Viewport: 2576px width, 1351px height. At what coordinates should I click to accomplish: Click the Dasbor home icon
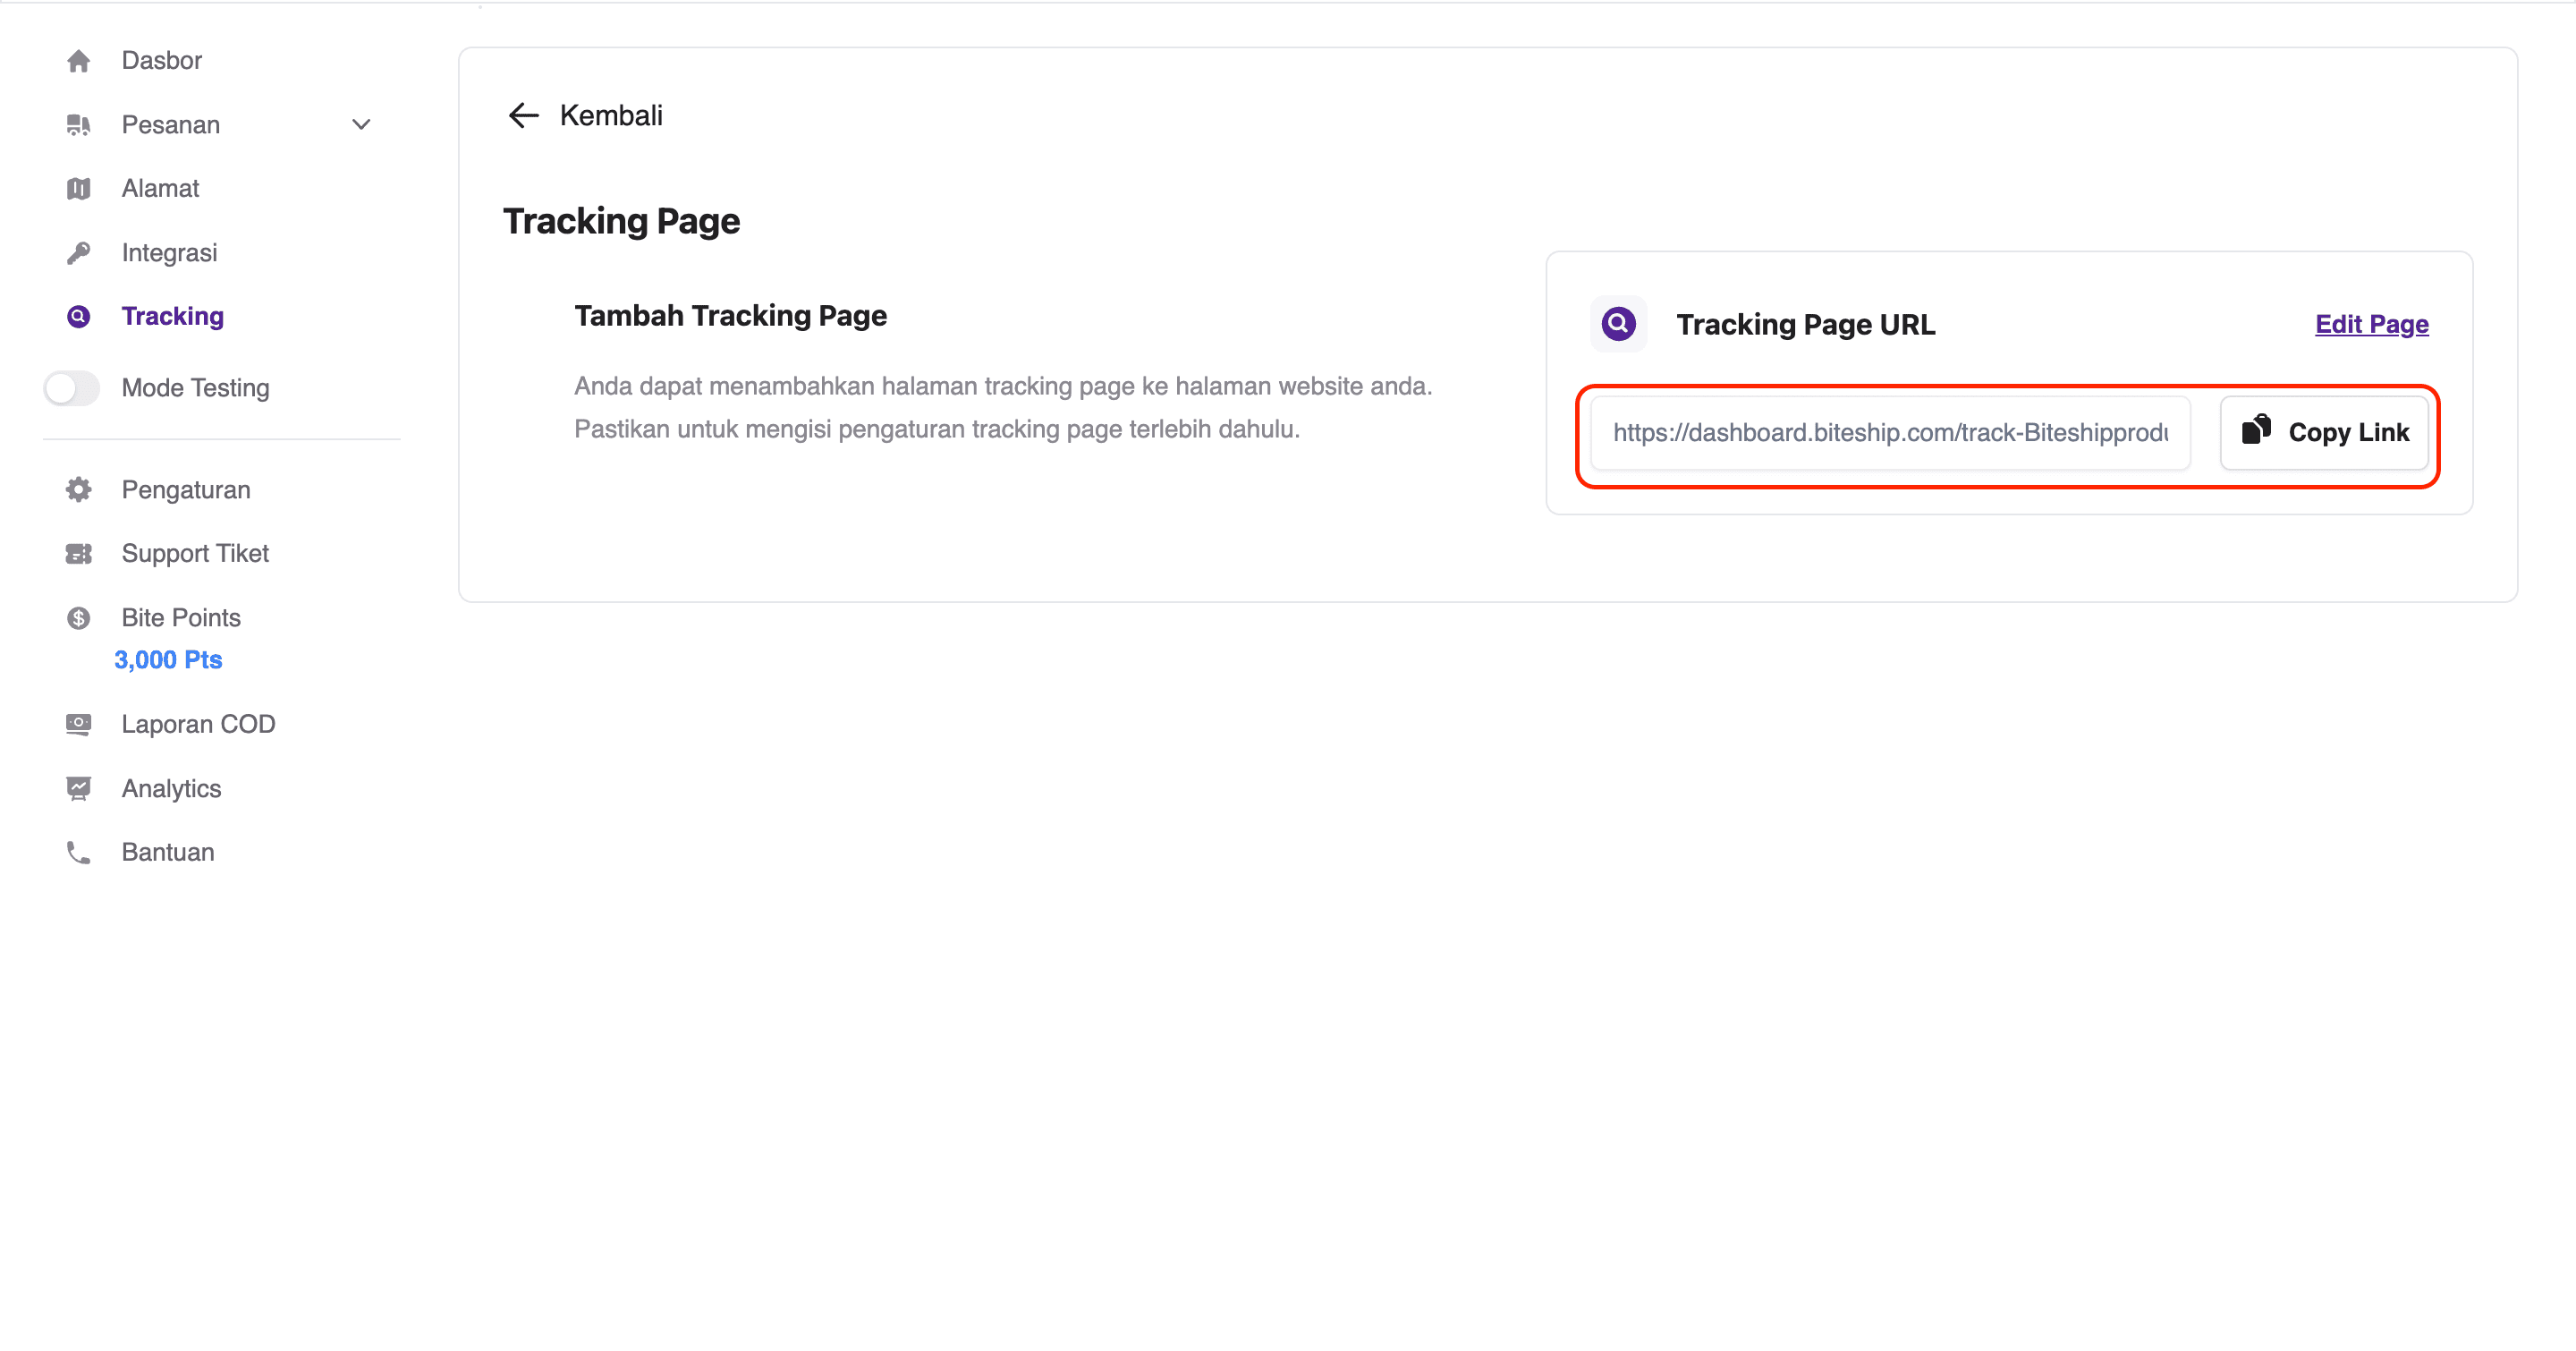[78, 61]
